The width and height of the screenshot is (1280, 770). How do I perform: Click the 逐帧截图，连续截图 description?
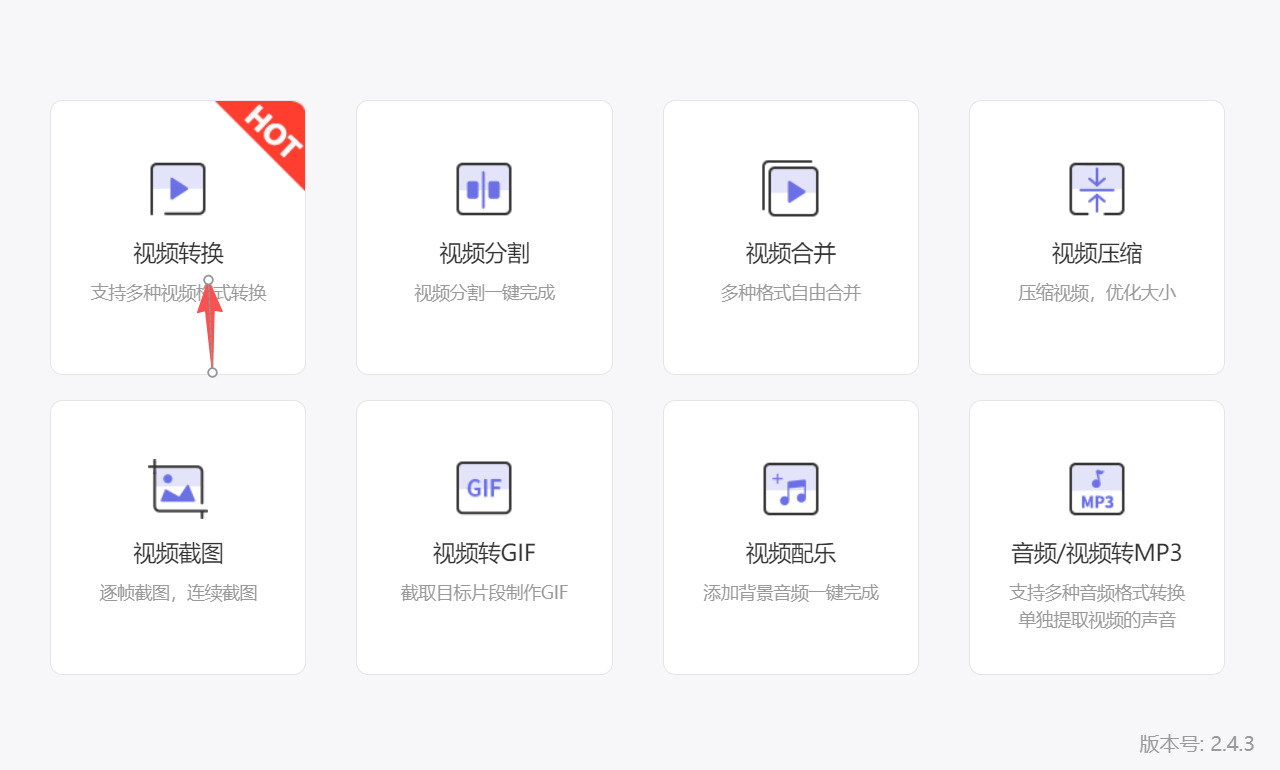click(178, 593)
